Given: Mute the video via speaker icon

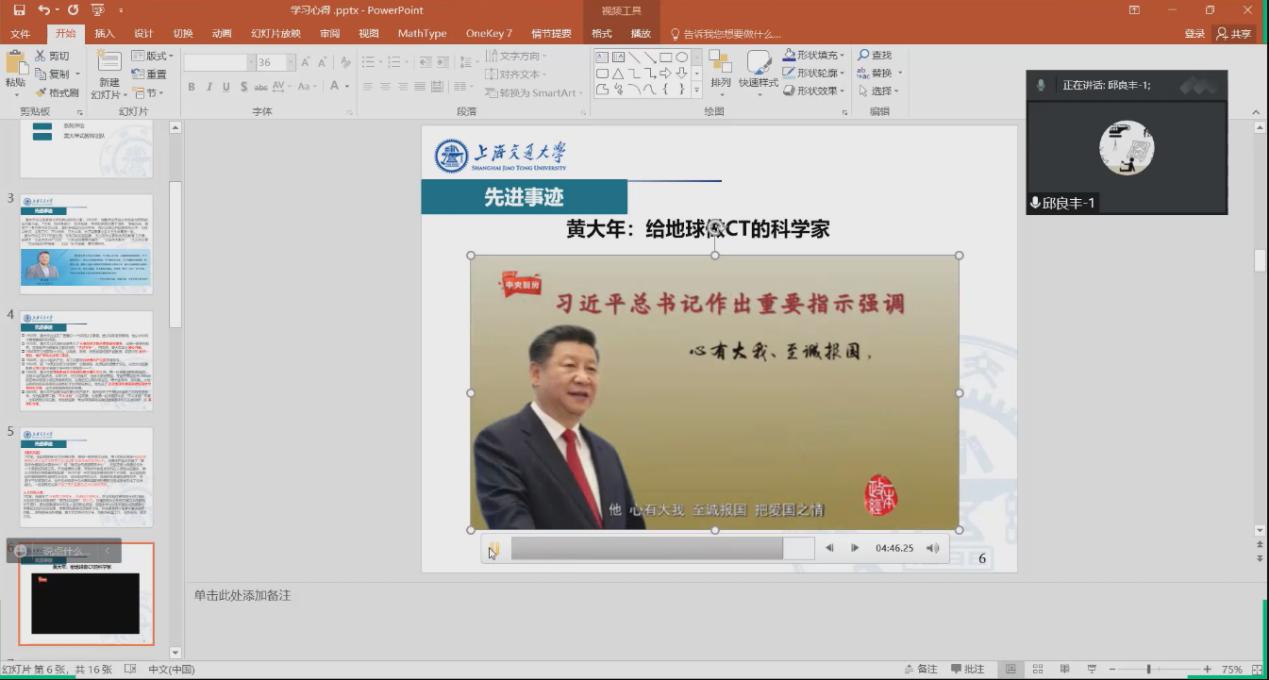Looking at the screenshot, I should [x=934, y=547].
